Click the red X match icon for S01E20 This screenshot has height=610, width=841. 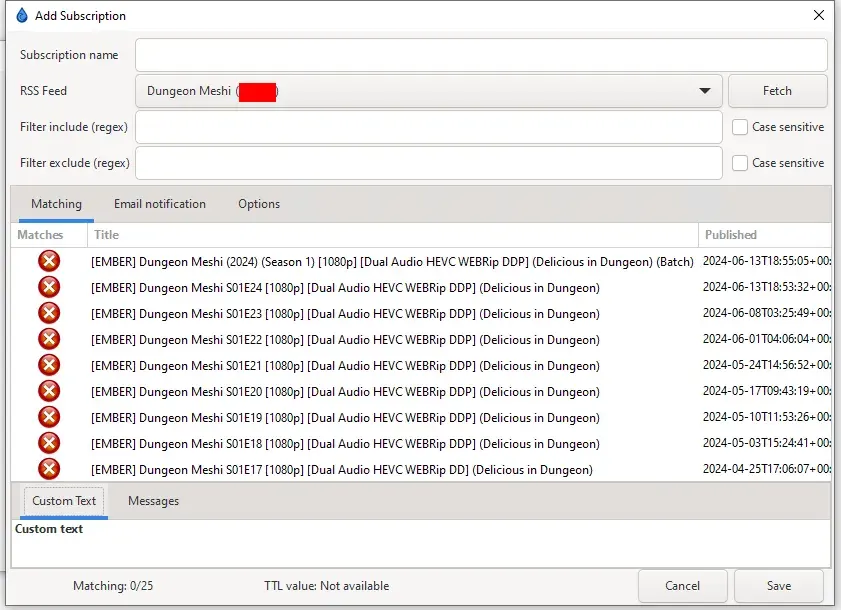[49, 391]
